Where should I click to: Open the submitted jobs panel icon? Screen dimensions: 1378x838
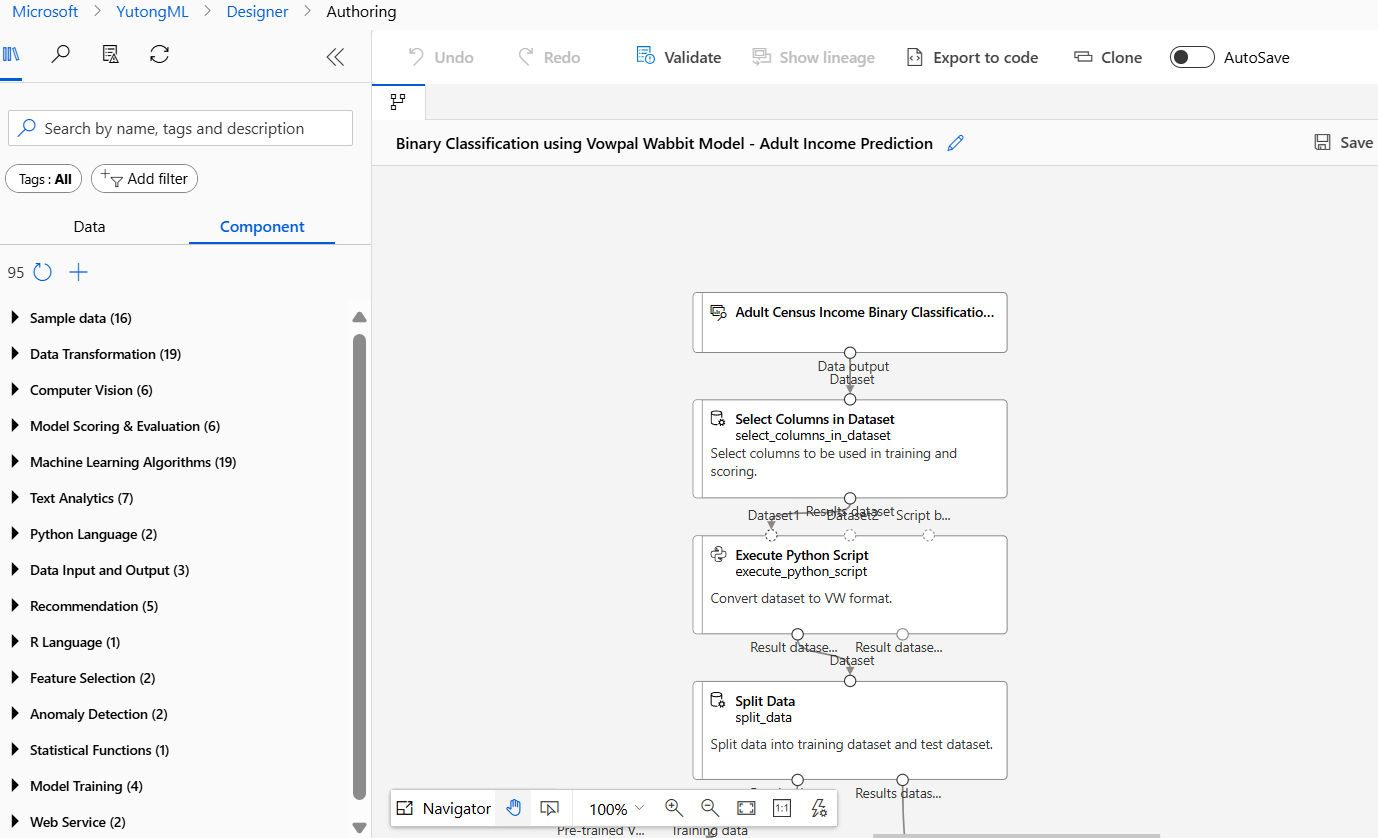point(111,55)
